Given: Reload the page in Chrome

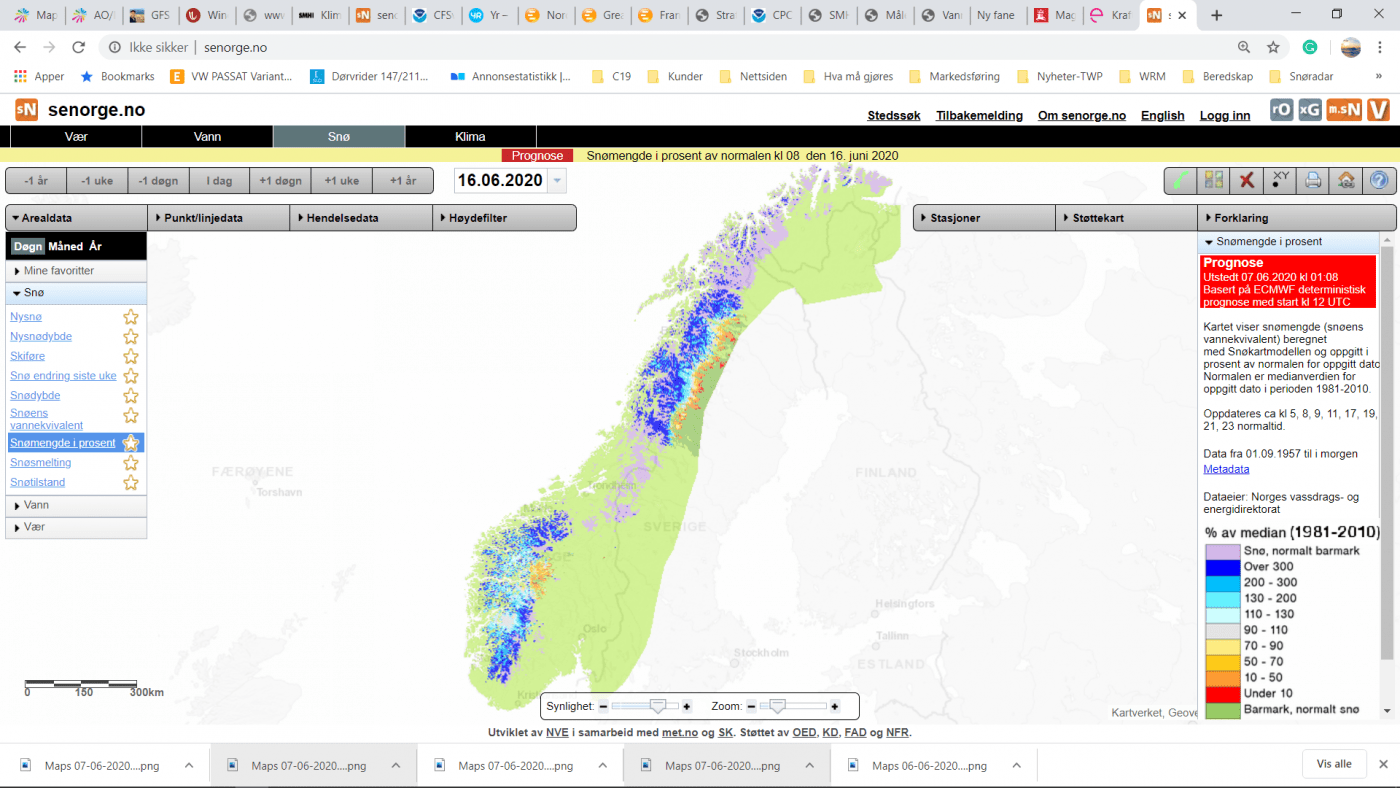Looking at the screenshot, I should [79, 47].
